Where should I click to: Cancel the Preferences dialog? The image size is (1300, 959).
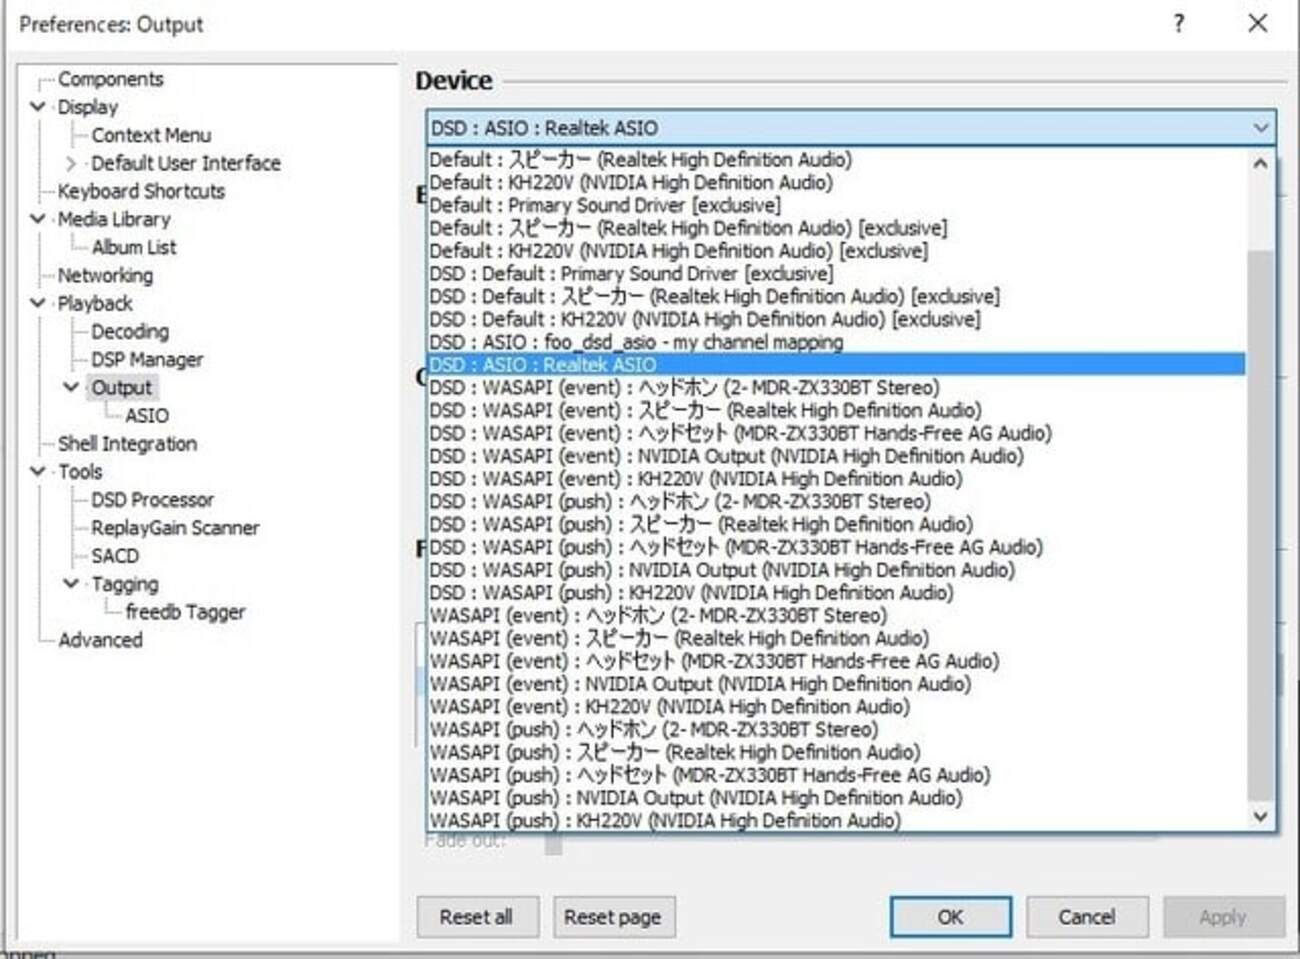click(1087, 917)
